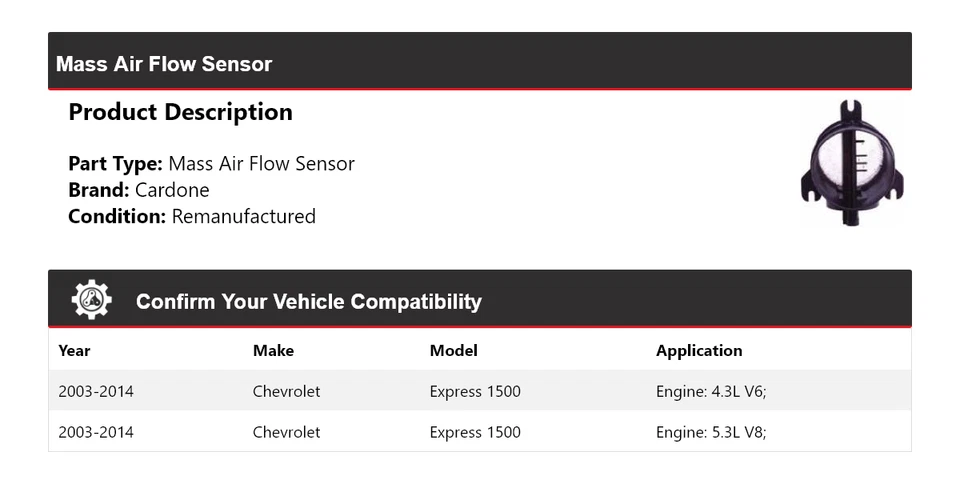The height and width of the screenshot is (484, 960).
Task: Click the Make column header
Action: (x=273, y=351)
